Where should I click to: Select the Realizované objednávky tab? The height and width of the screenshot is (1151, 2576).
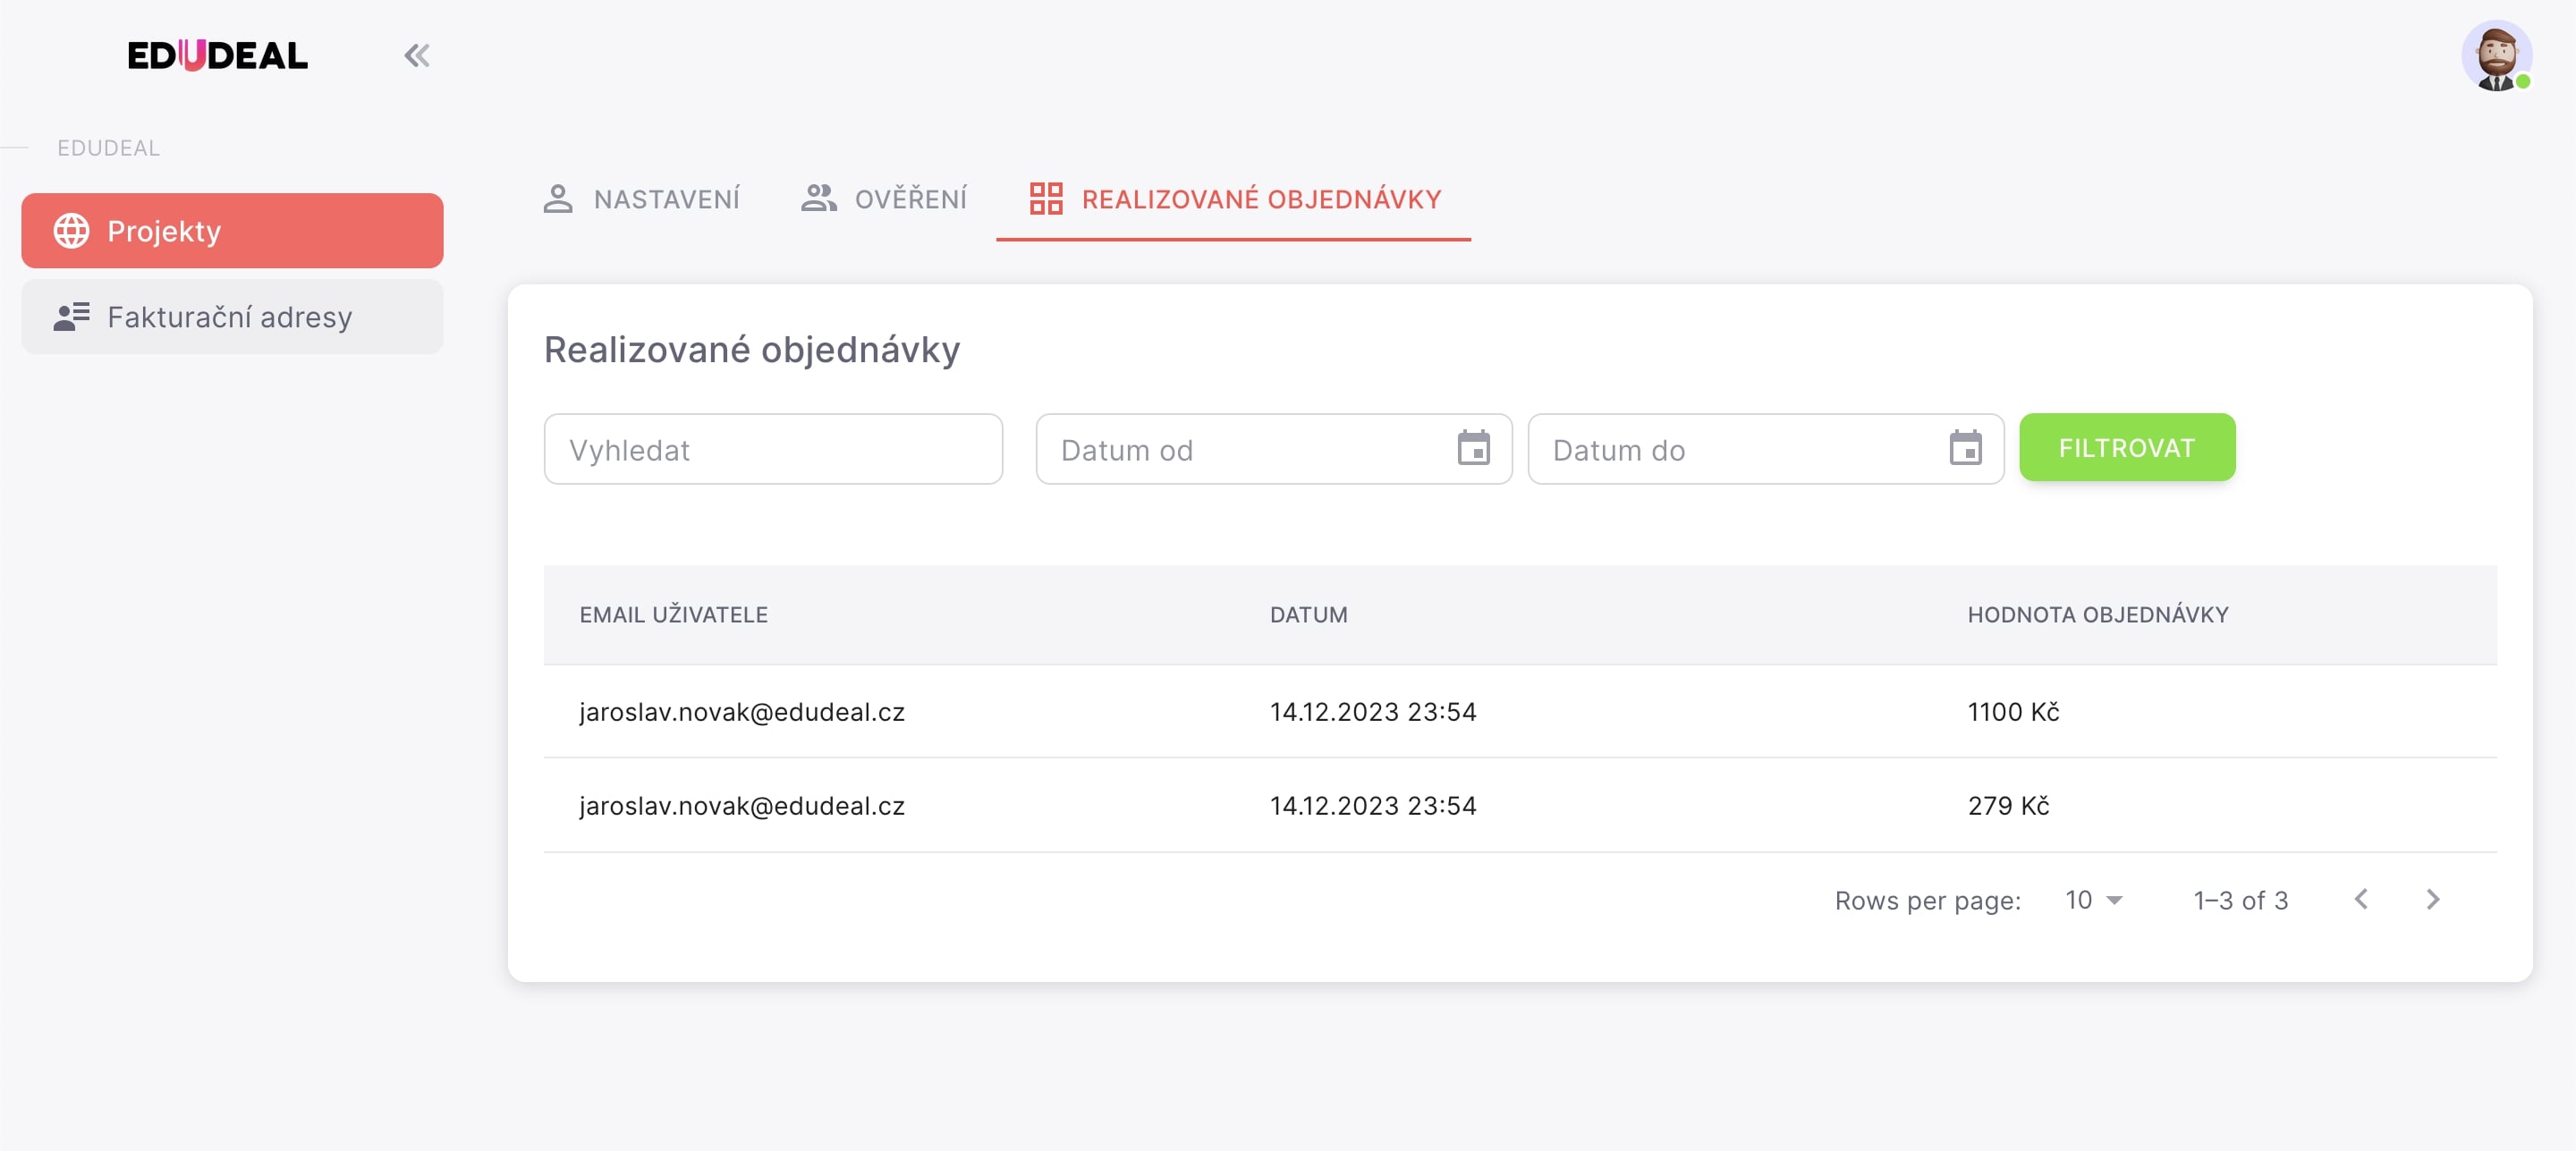pos(1233,199)
